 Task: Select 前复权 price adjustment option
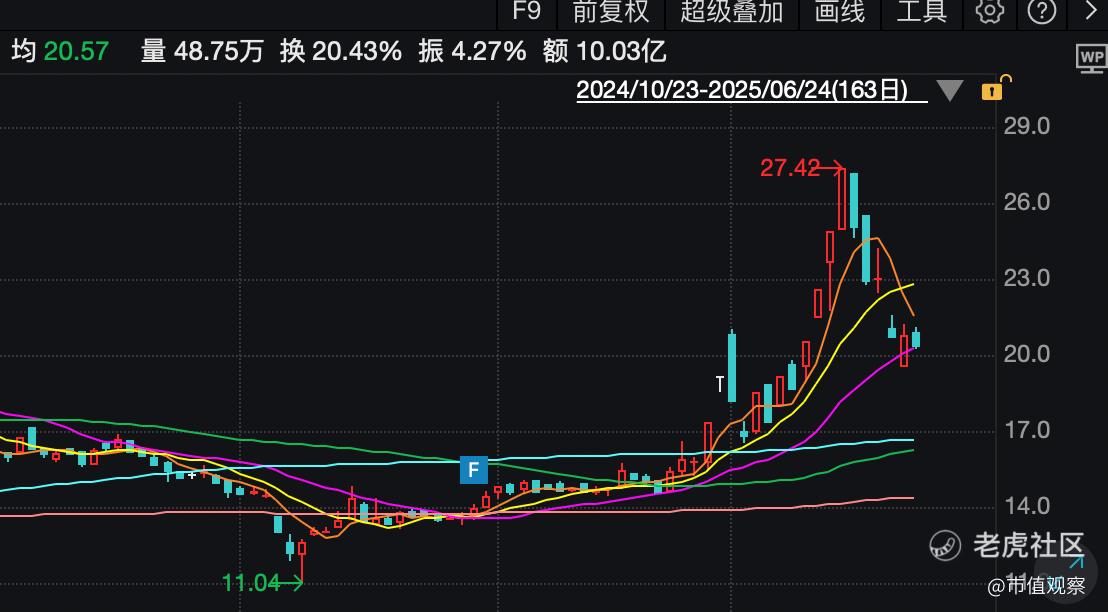(611, 11)
